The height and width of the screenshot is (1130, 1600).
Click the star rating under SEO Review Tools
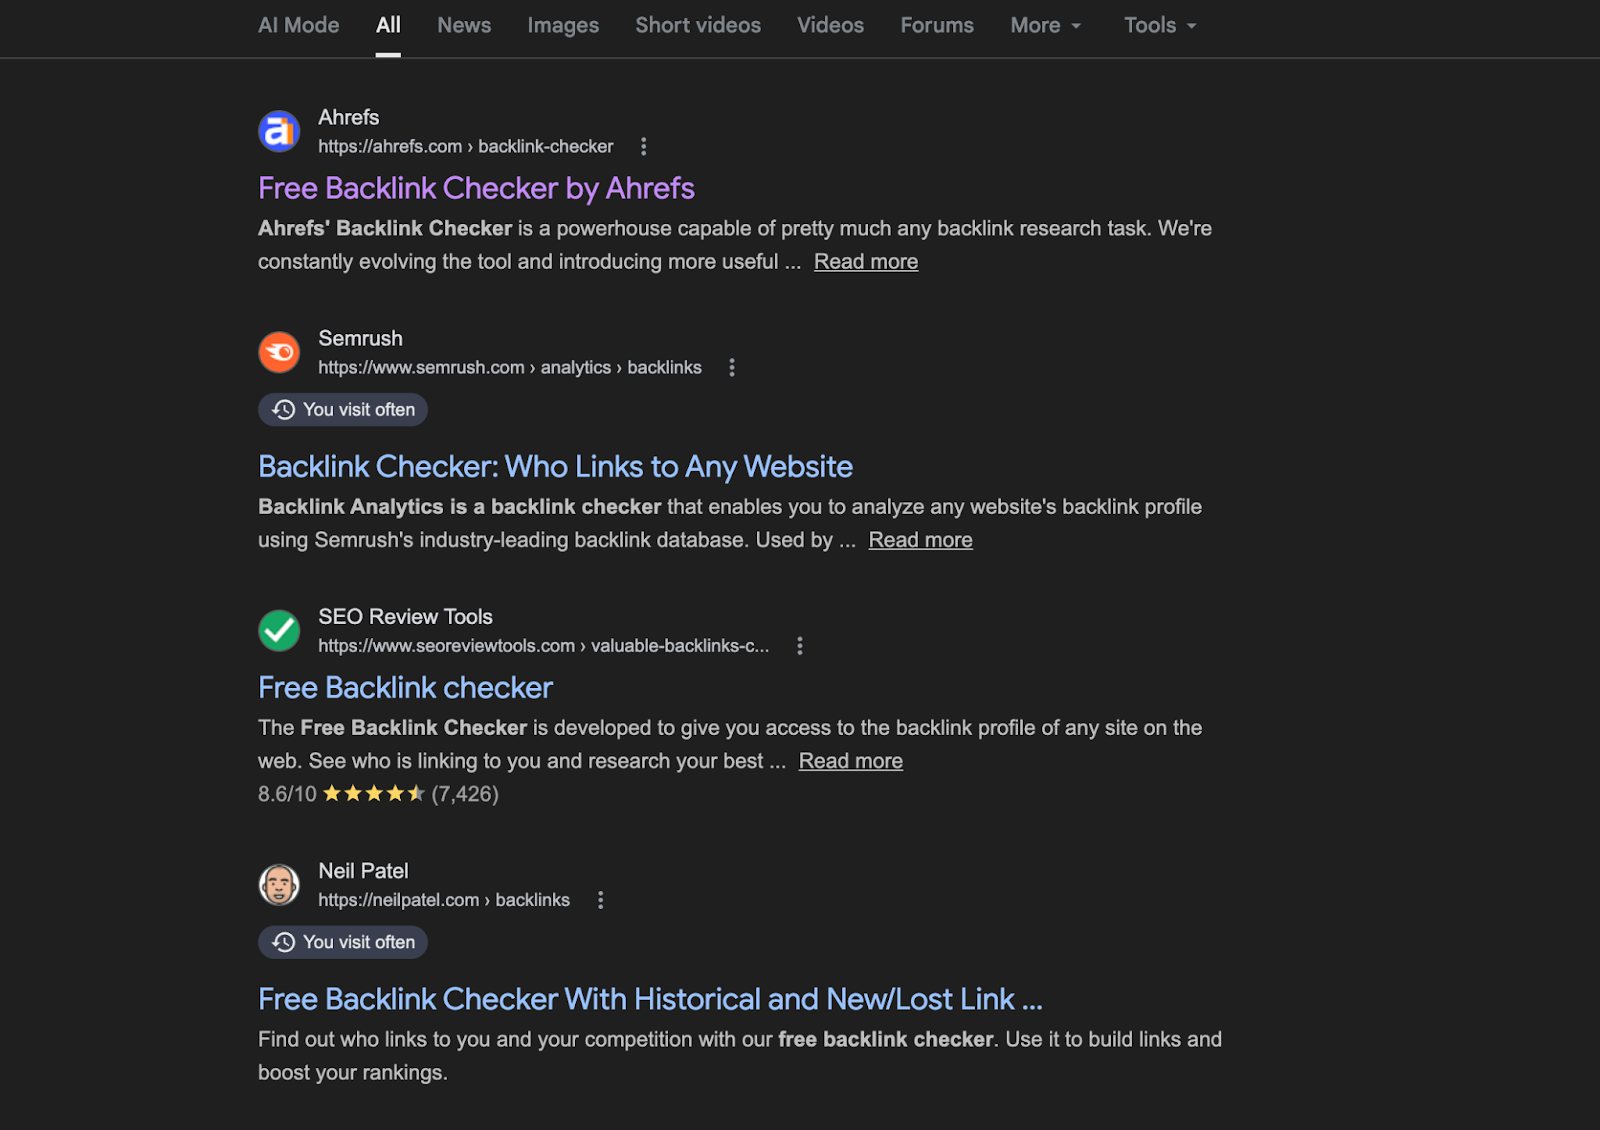(376, 793)
